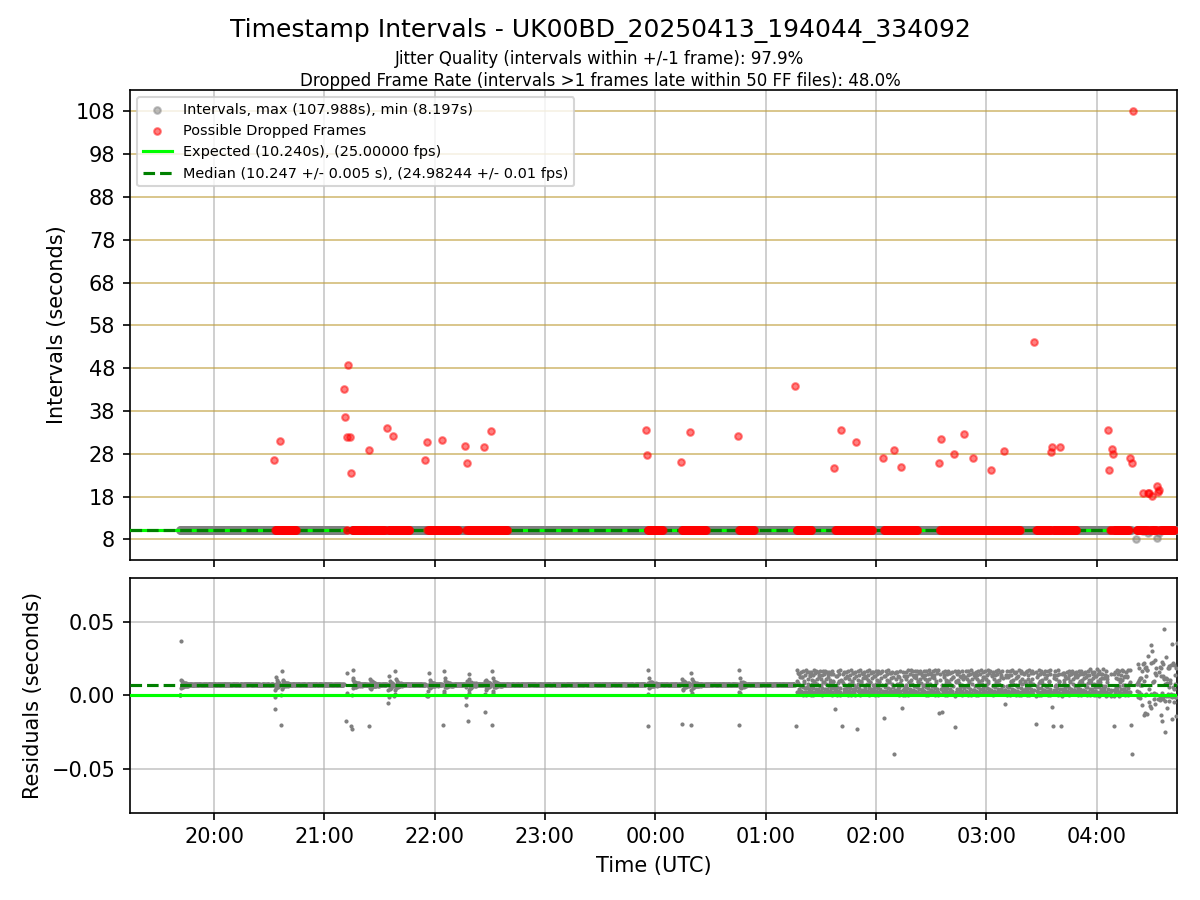Click the legend entry 'Intervals, max (107.988s), min (8.197s)'
The image size is (1200, 900).
click(x=328, y=109)
